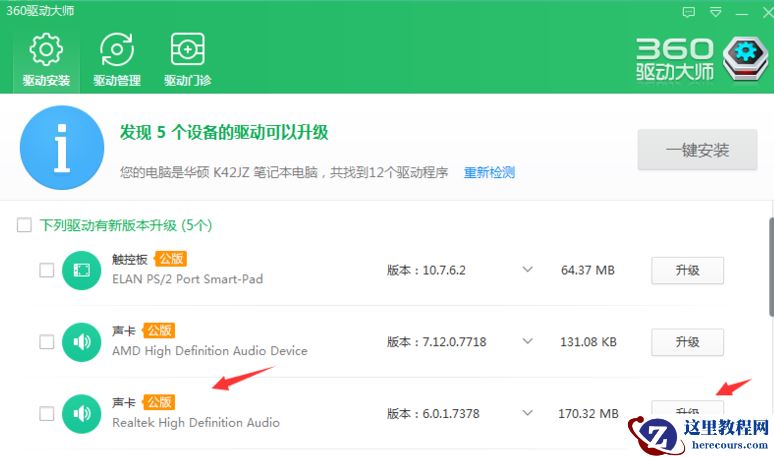
Task: Open the 驱动门诊 tab
Action: (x=188, y=60)
